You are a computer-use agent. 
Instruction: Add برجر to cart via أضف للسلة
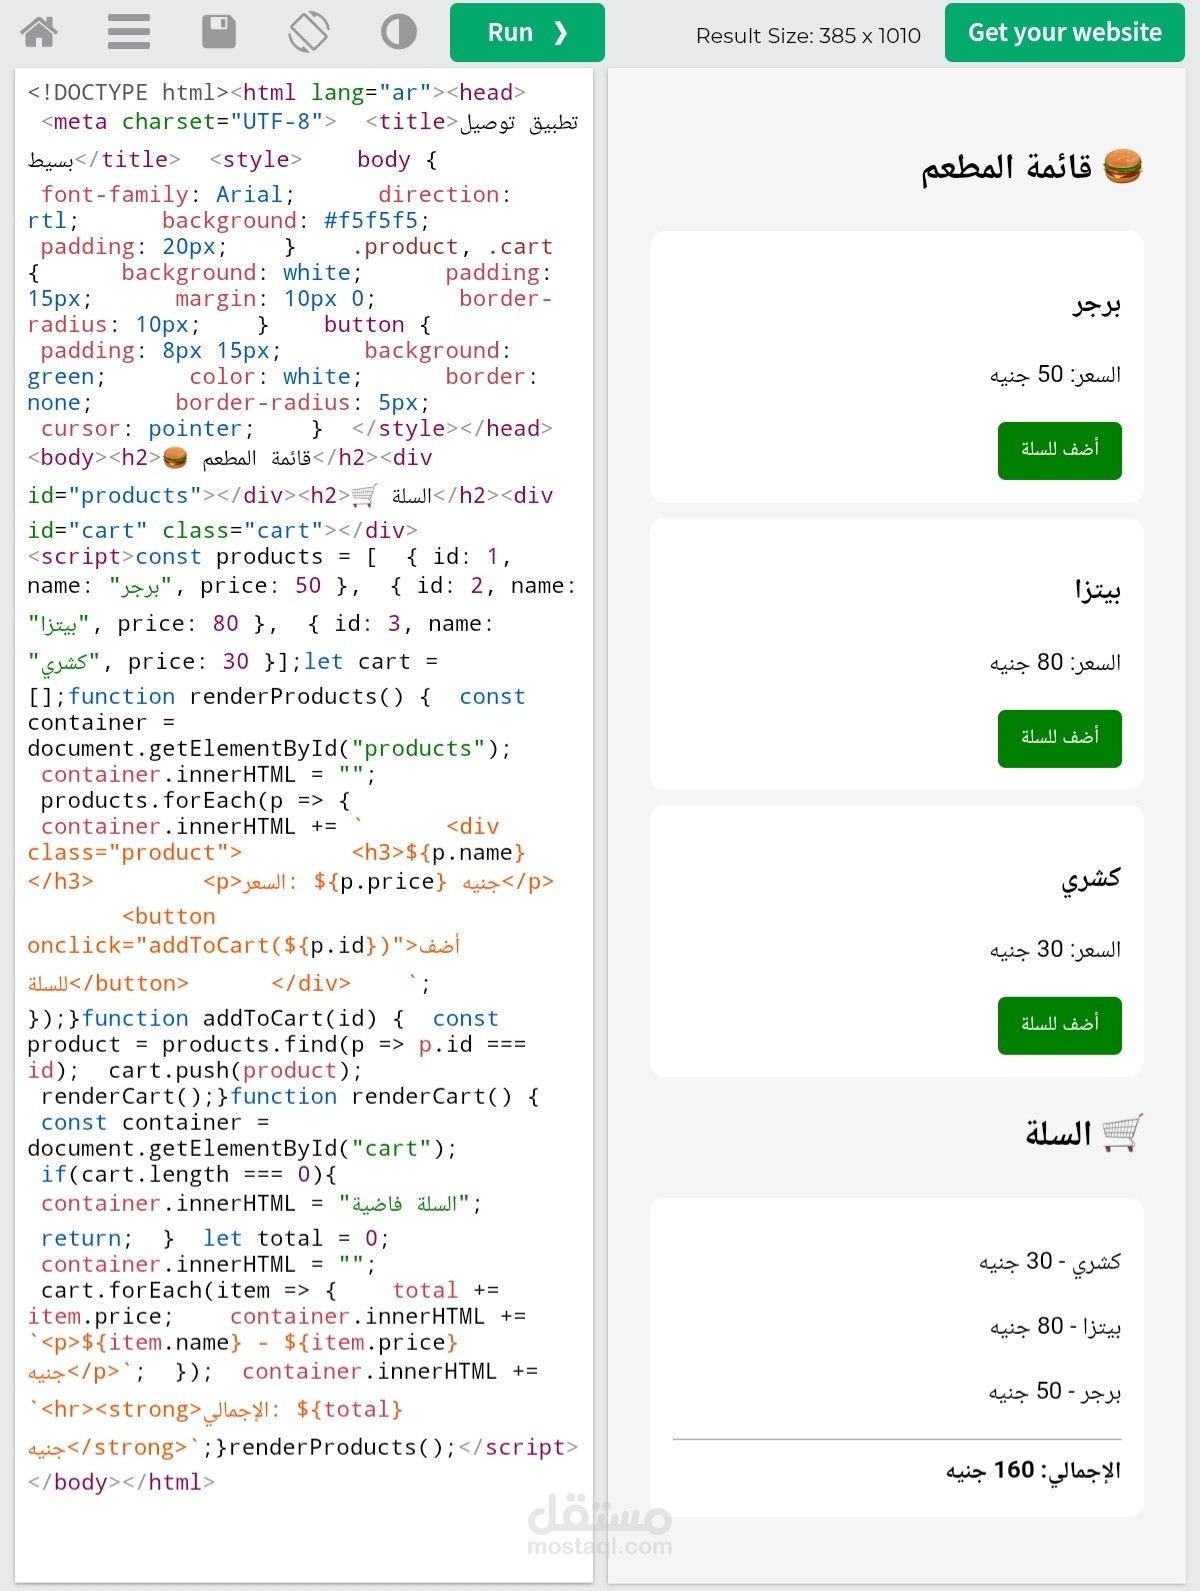tap(1059, 450)
